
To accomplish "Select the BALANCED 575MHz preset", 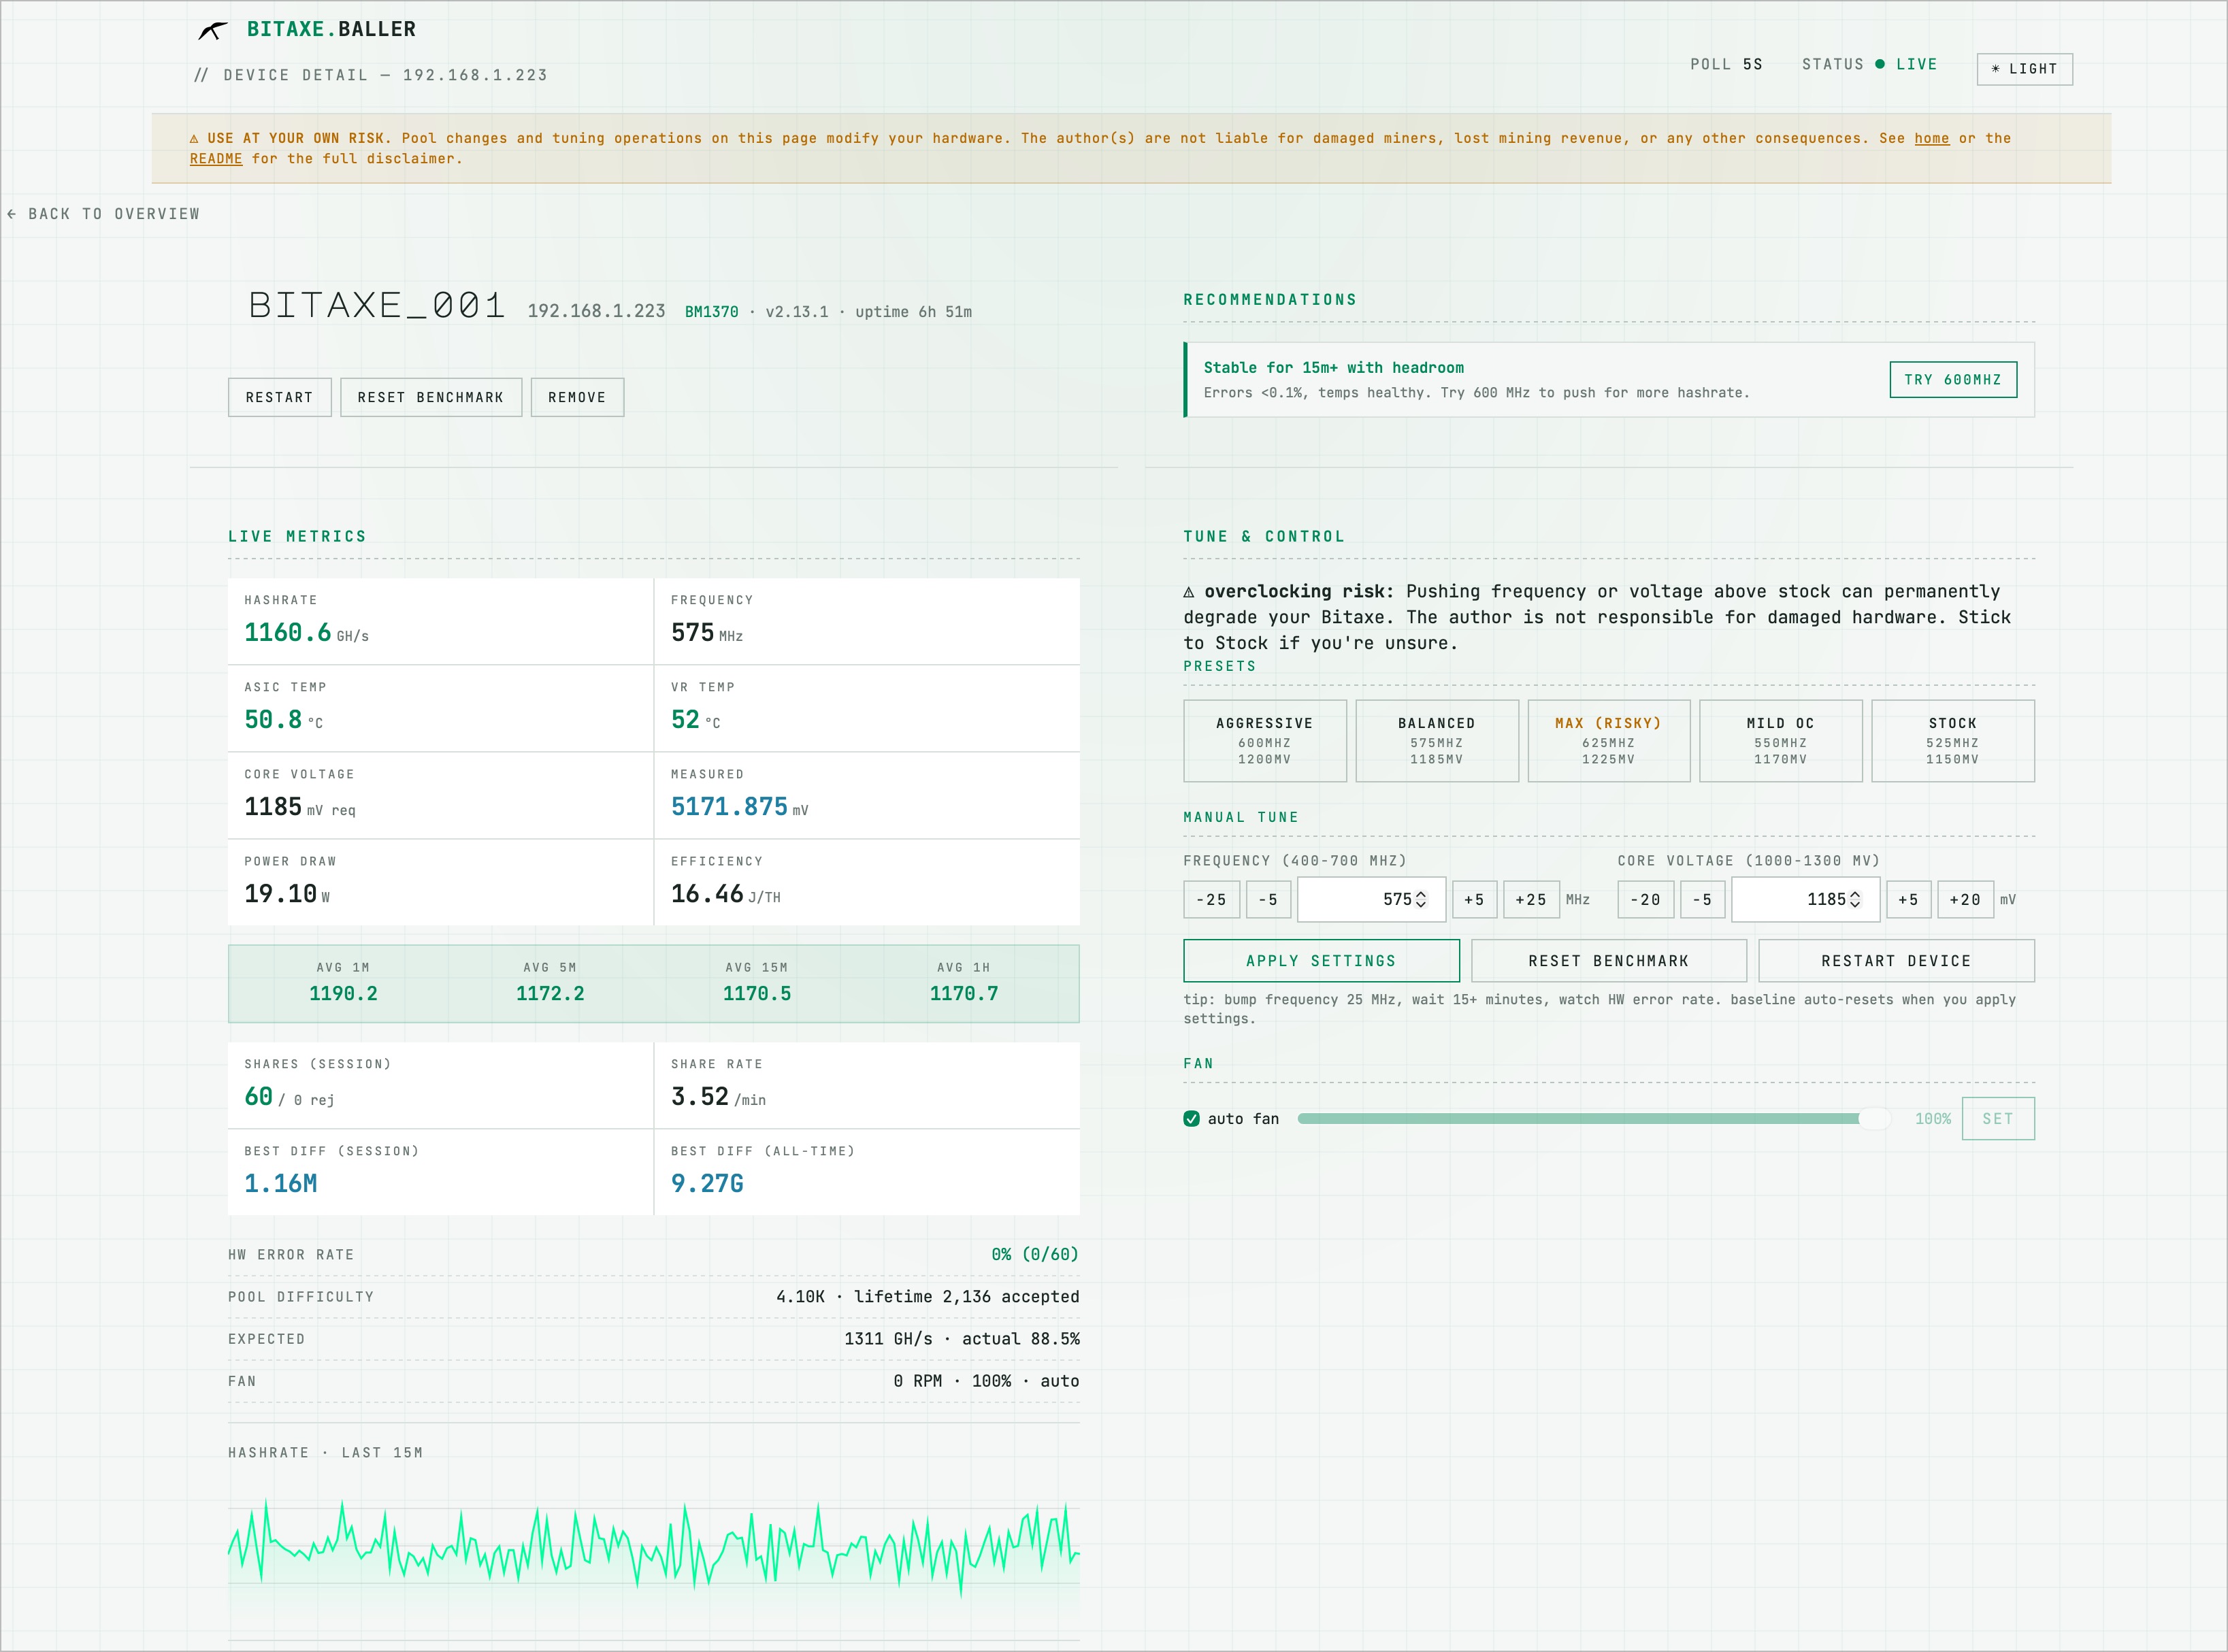I will coord(1436,741).
